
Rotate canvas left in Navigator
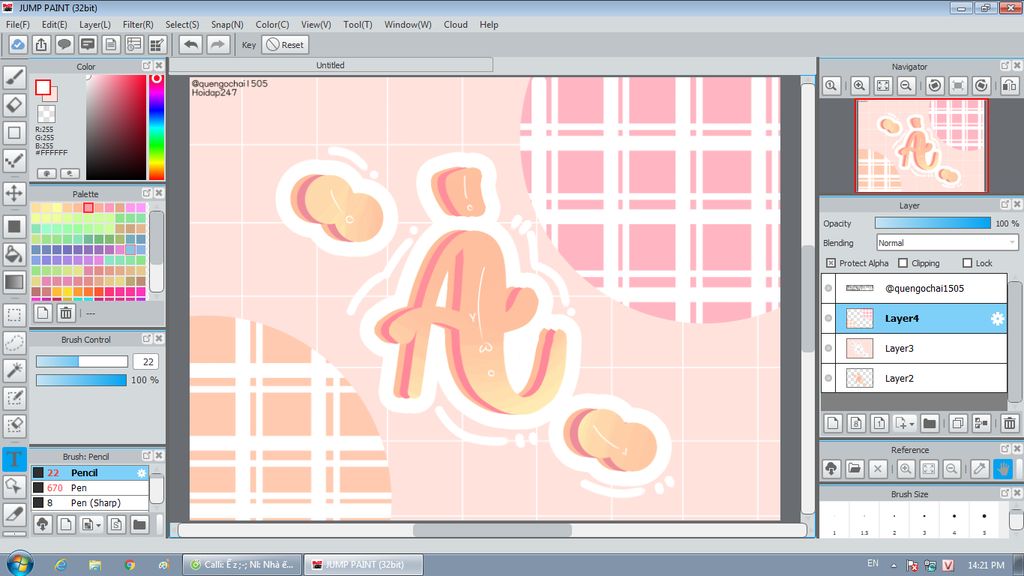(935, 86)
